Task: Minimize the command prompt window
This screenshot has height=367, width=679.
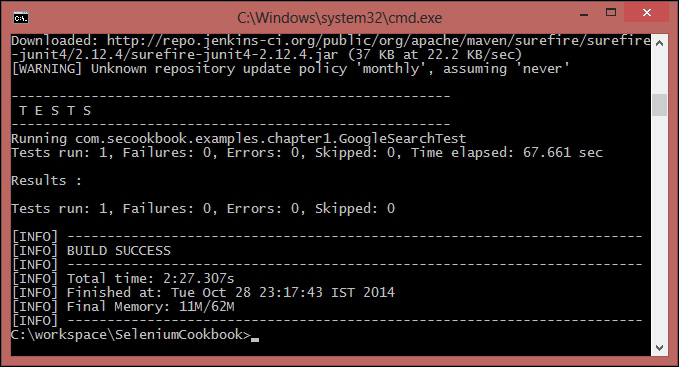Action: (x=584, y=13)
